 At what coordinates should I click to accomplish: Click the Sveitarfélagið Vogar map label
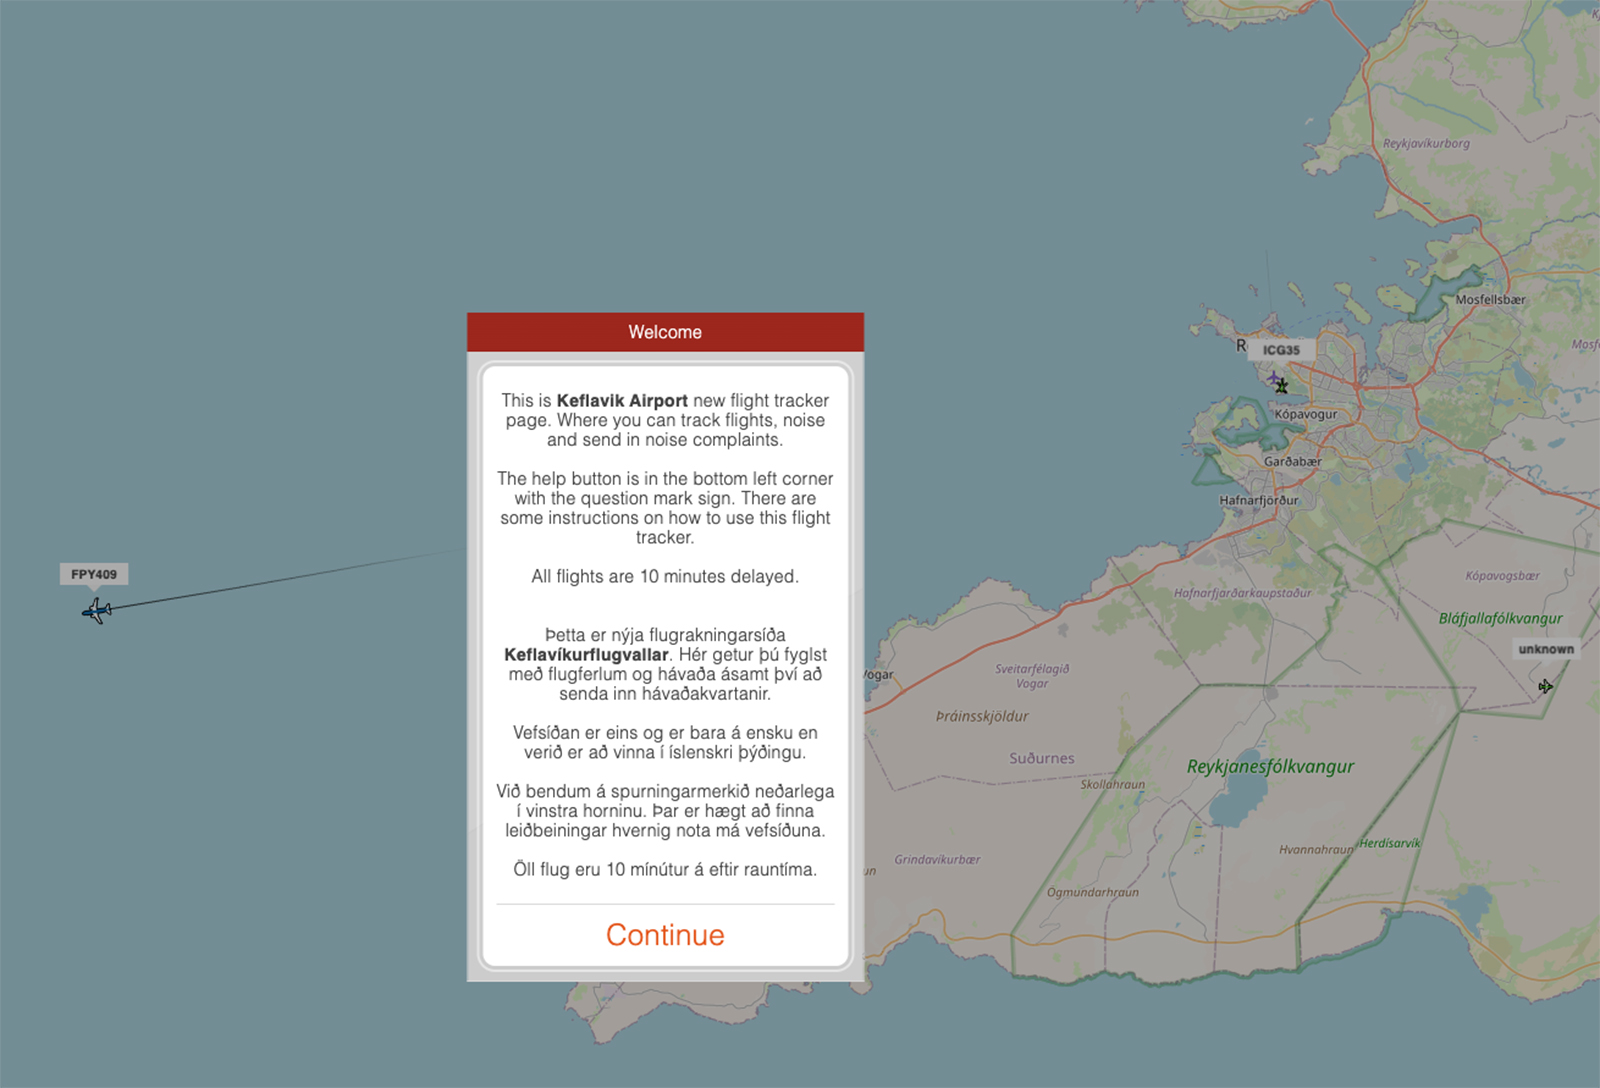1032,676
